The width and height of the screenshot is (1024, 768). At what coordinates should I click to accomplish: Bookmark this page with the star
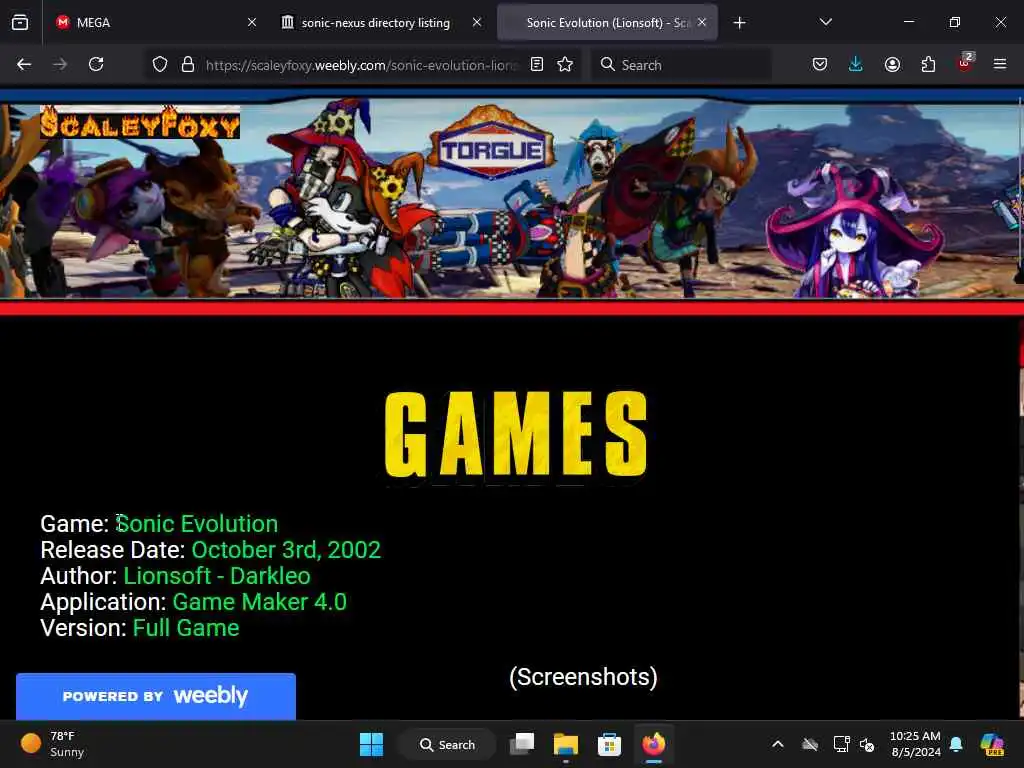point(565,64)
